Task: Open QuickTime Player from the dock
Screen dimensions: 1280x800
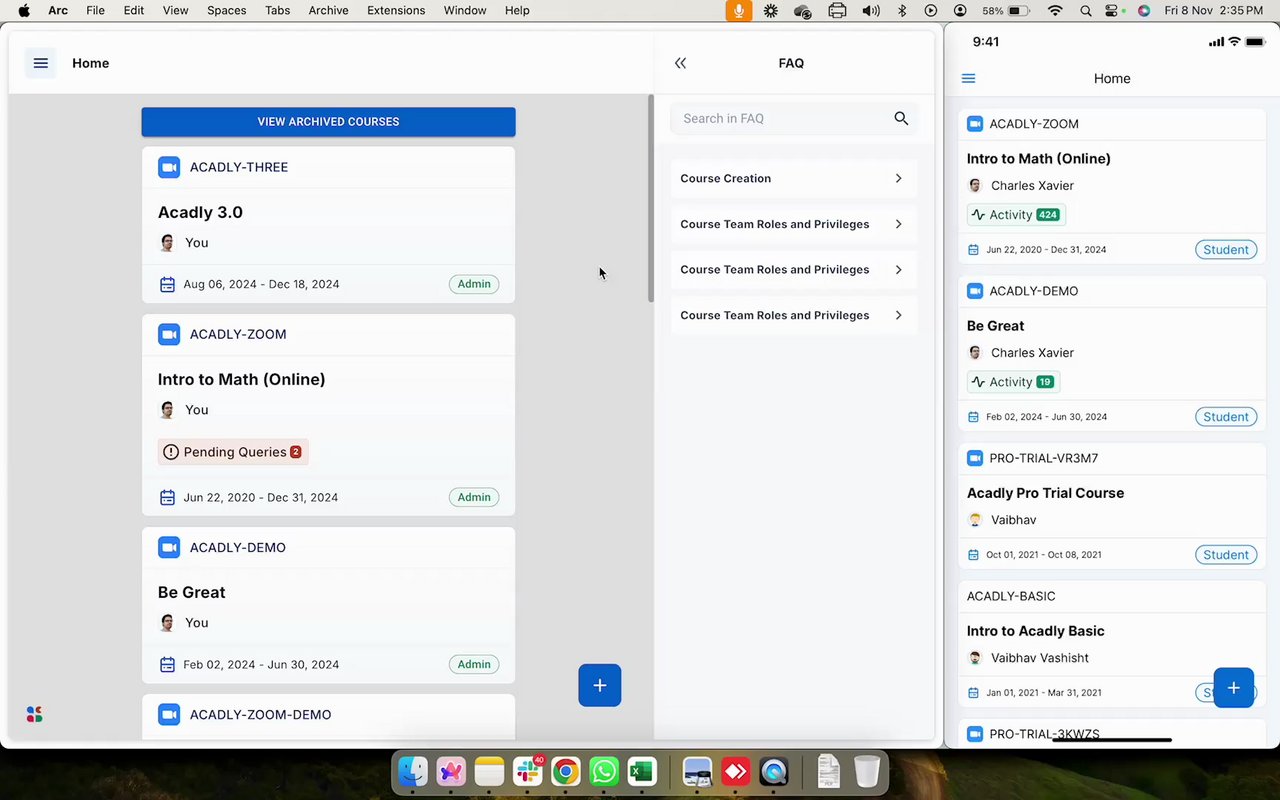Action: (773, 772)
